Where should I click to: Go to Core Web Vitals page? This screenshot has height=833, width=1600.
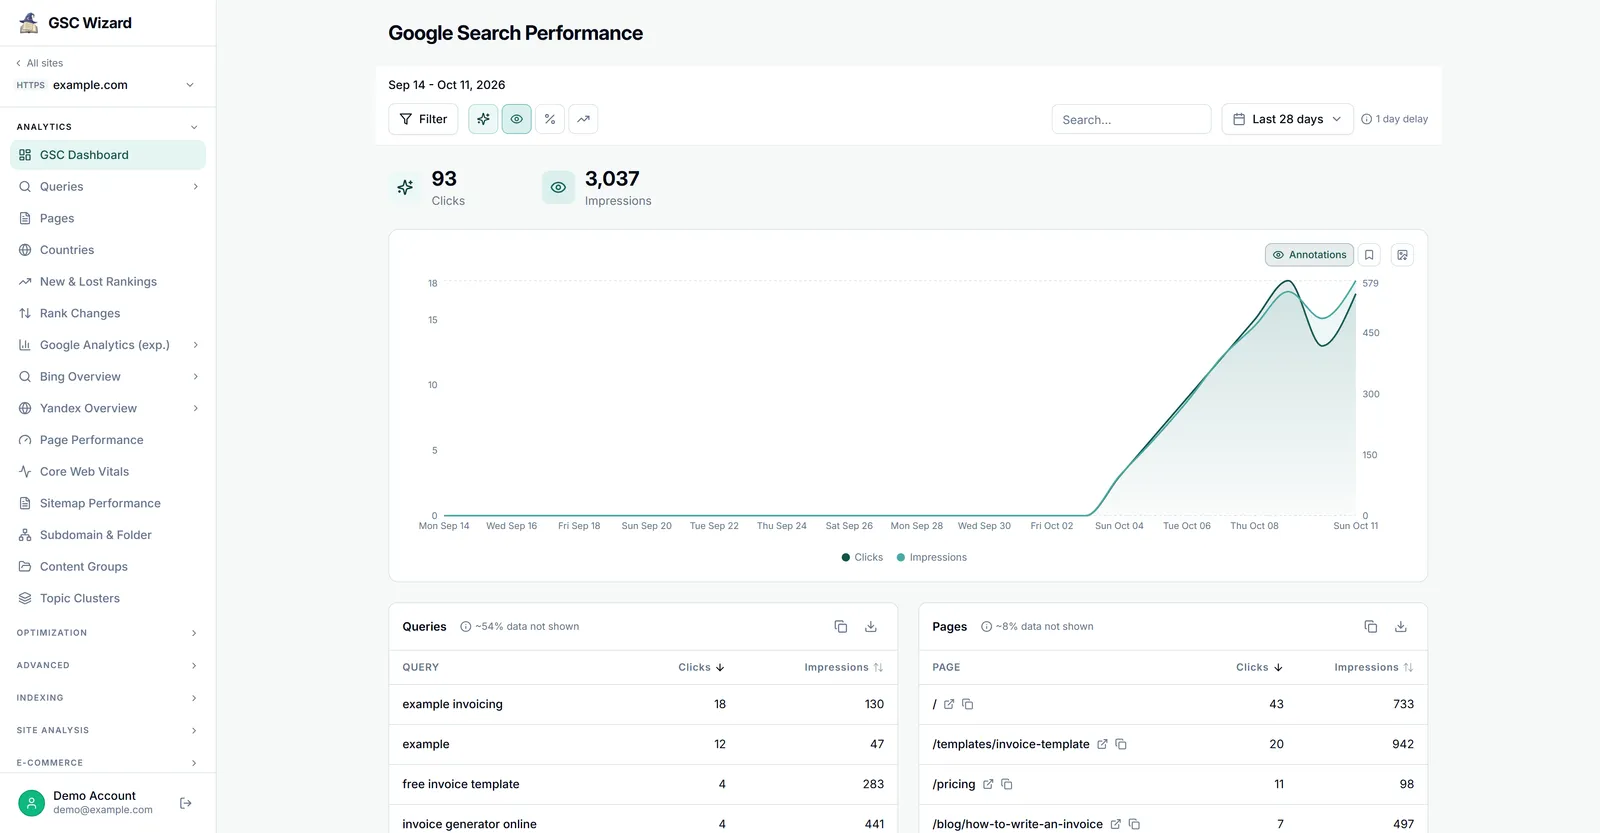tap(108, 472)
